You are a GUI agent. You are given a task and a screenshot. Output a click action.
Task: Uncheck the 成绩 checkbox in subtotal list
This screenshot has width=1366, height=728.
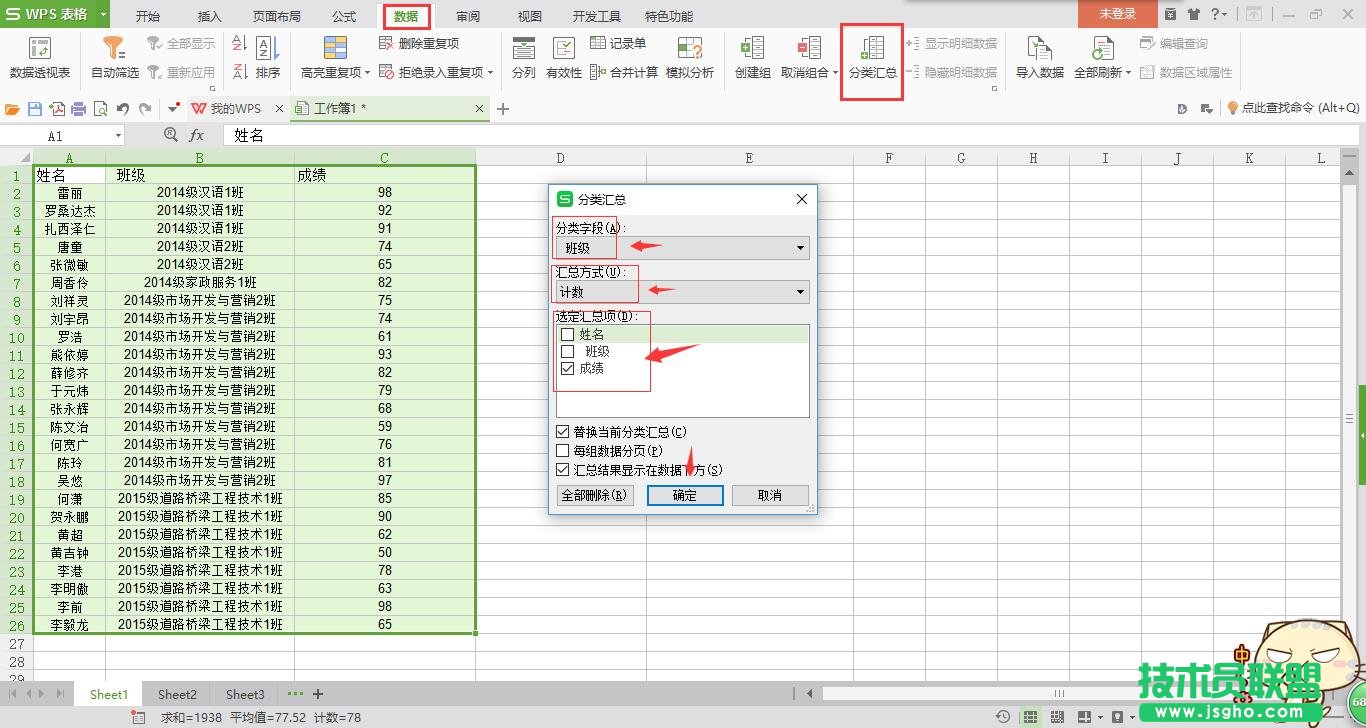click(568, 369)
